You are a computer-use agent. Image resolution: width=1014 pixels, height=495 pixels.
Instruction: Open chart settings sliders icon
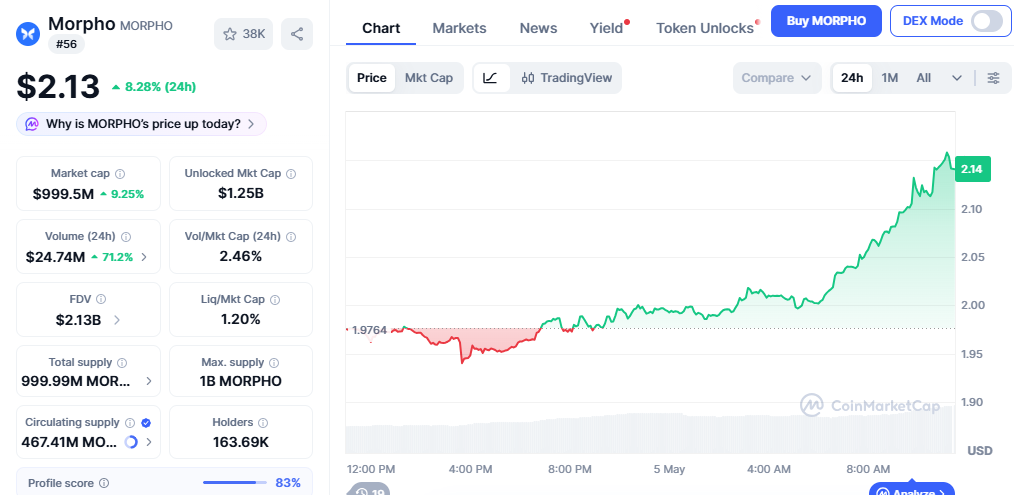(x=993, y=78)
